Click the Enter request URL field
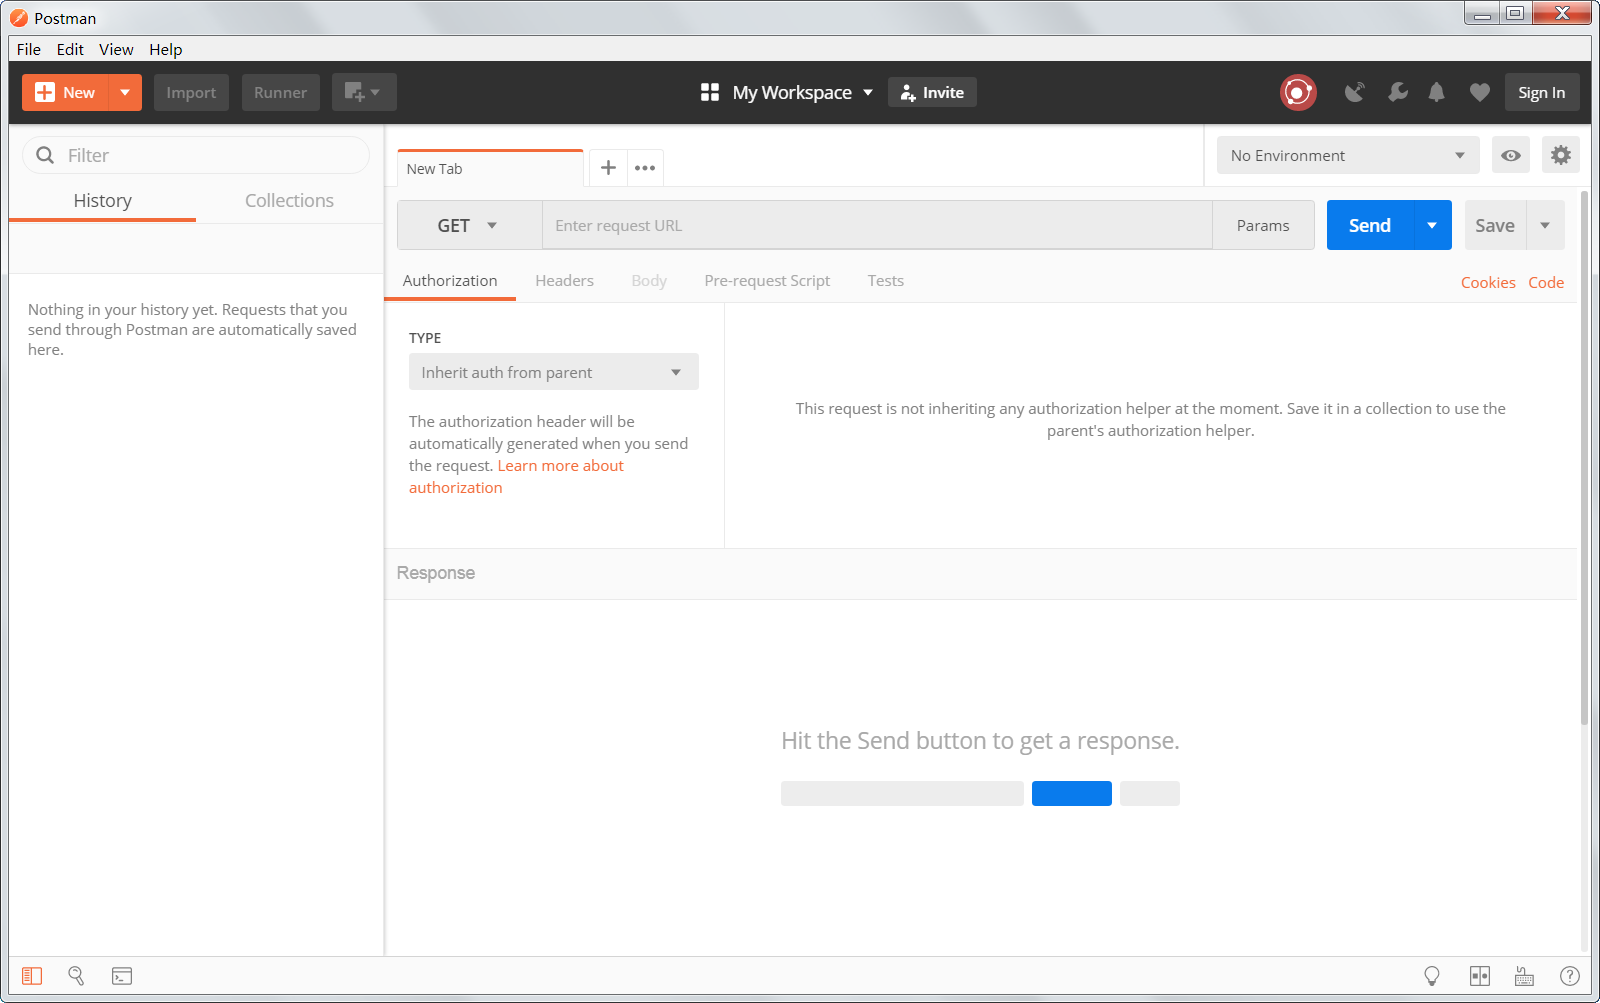This screenshot has width=1600, height=1003. tap(877, 225)
